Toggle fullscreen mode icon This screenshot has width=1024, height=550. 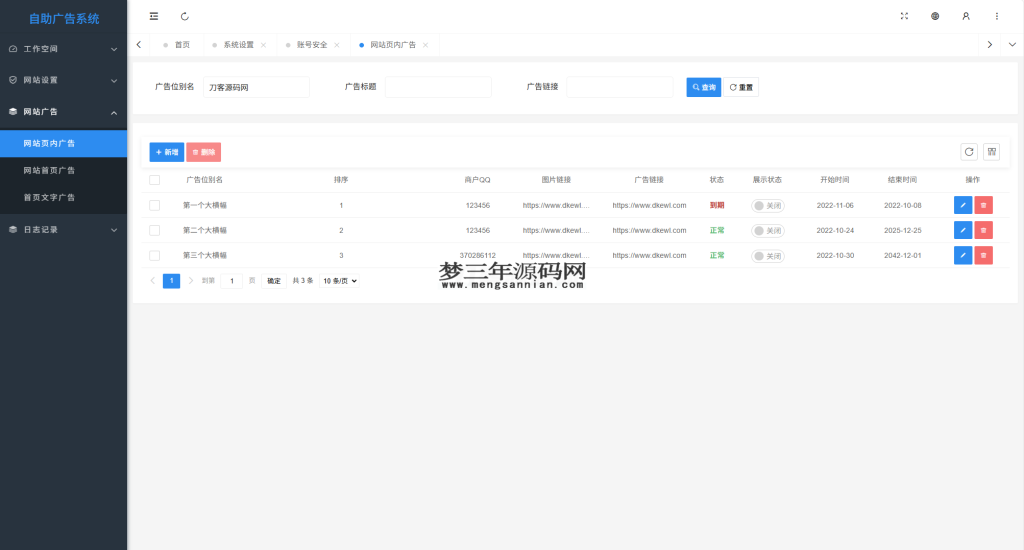pyautogui.click(x=904, y=16)
